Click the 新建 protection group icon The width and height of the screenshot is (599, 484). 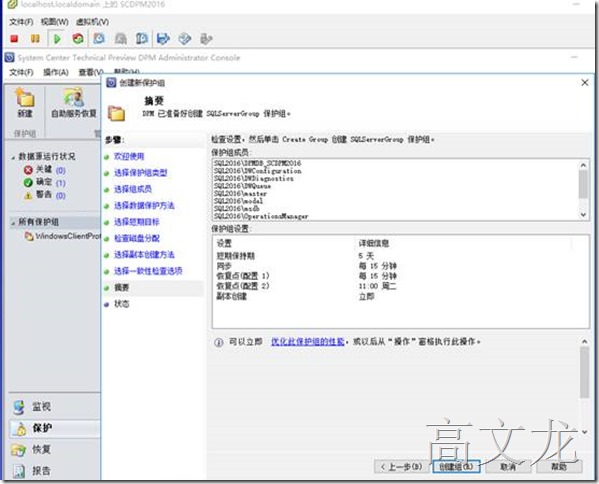click(x=25, y=98)
